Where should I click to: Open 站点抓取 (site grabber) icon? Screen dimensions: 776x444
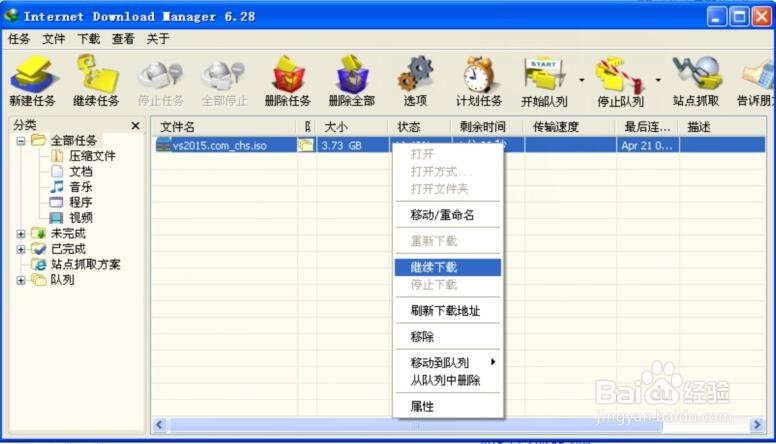[x=696, y=80]
